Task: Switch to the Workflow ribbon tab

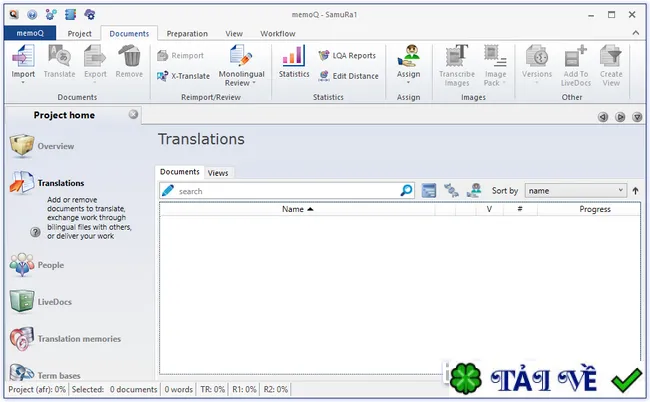Action: [278, 34]
